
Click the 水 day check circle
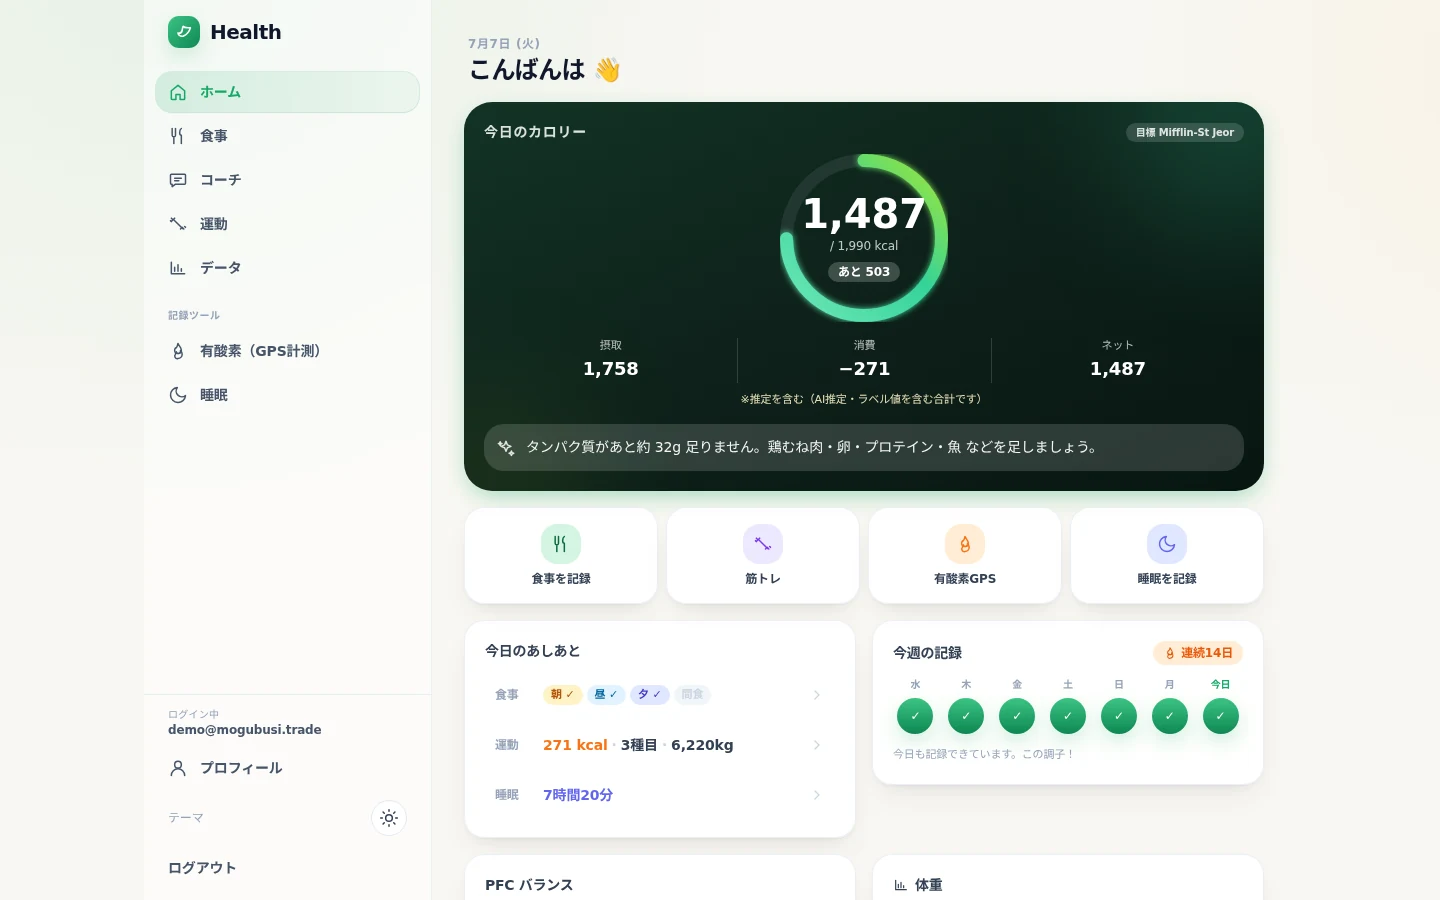[x=915, y=716]
